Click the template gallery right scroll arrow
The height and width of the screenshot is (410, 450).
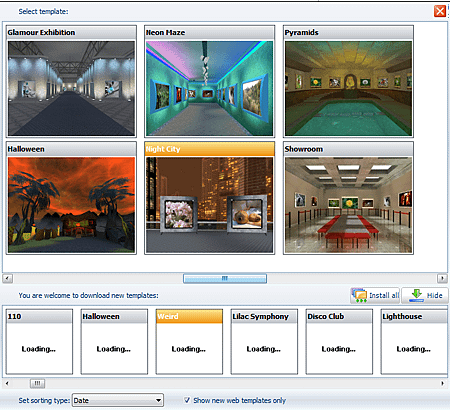click(442, 278)
